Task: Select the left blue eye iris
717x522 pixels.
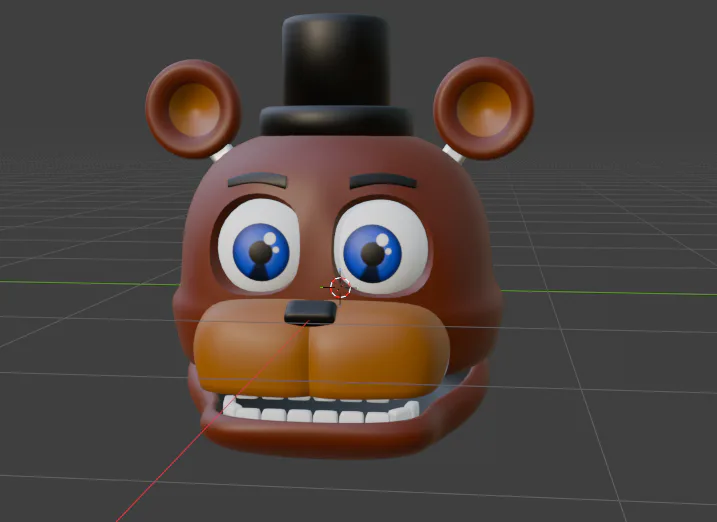Action: coord(261,252)
